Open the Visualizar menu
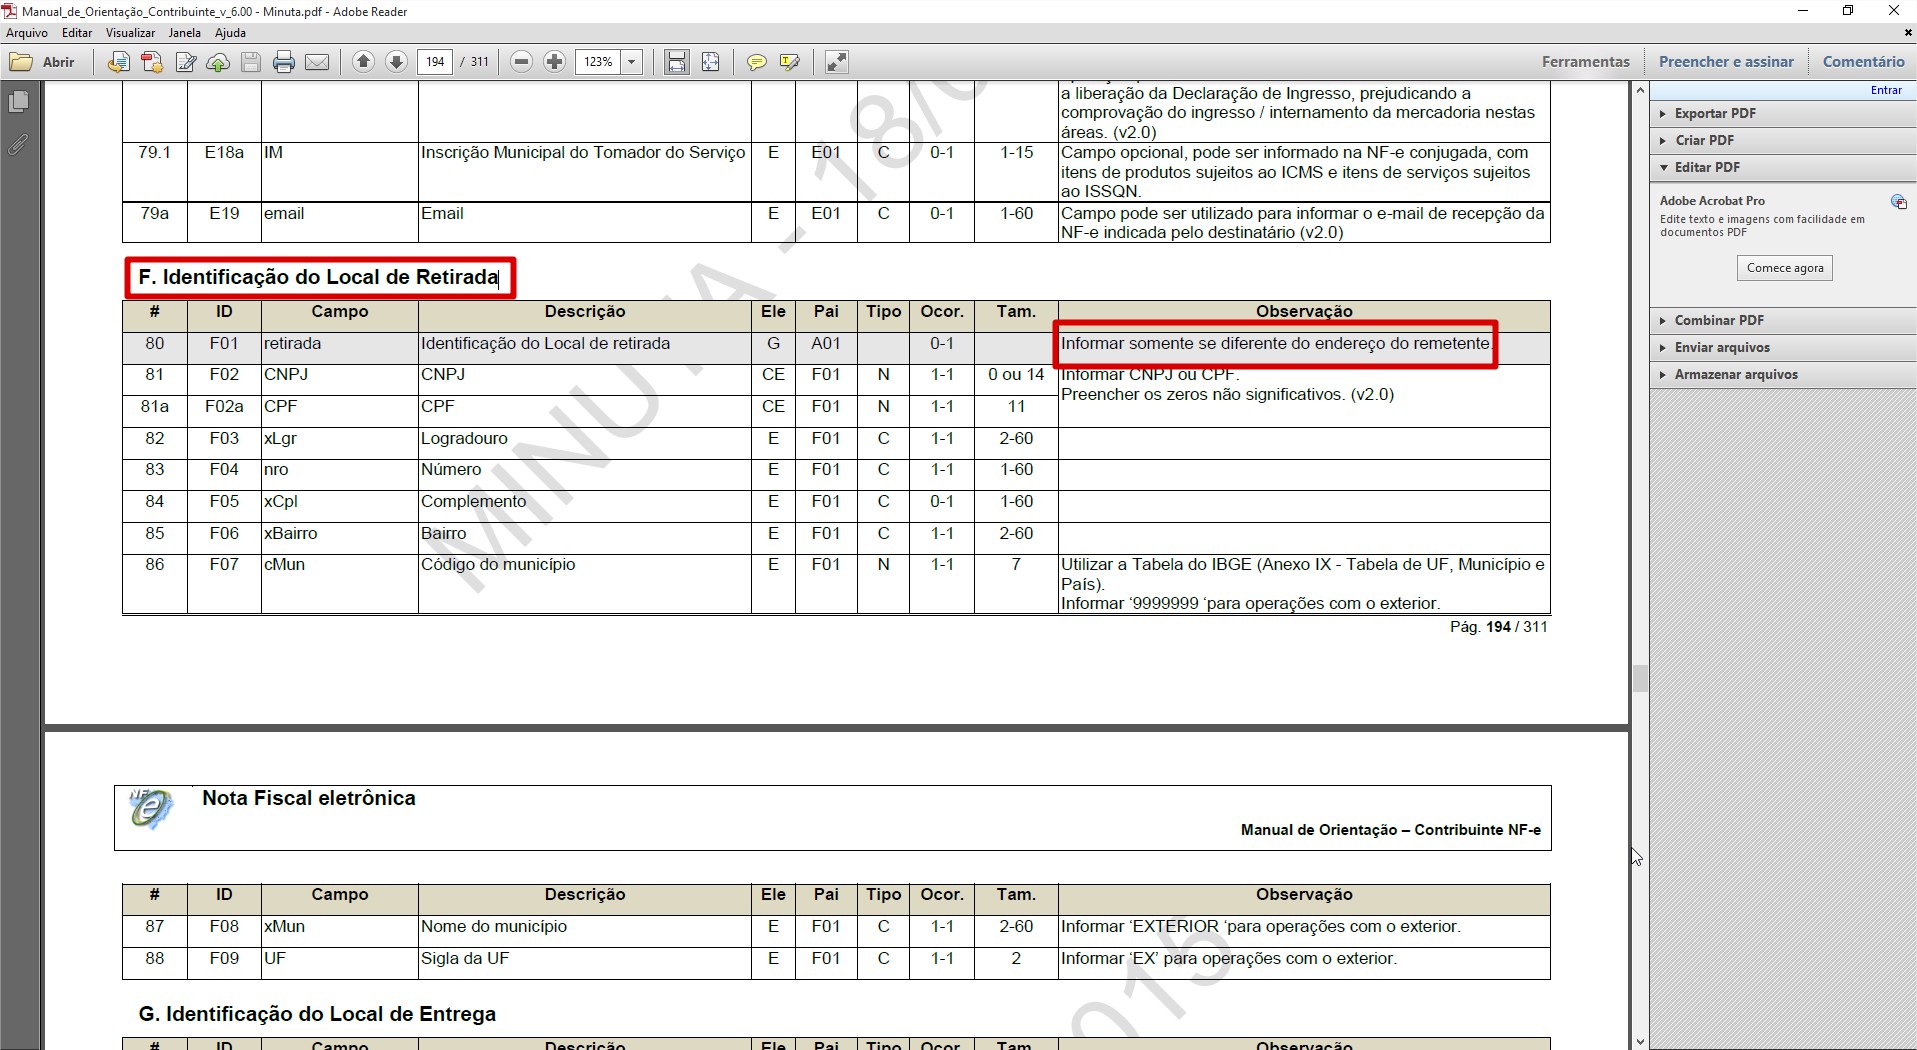 coord(130,33)
